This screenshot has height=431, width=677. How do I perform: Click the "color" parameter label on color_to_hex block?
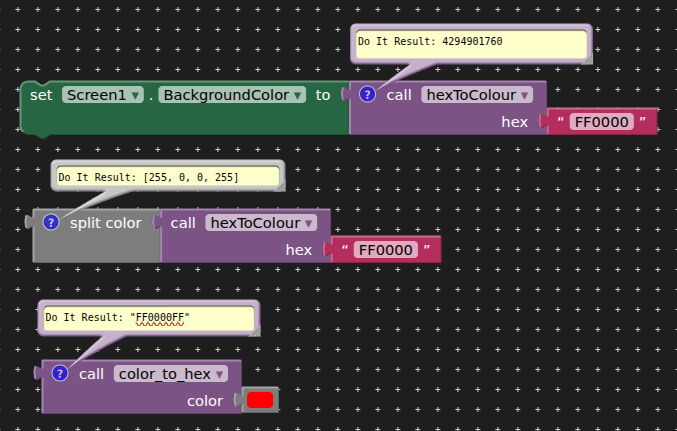click(205, 401)
